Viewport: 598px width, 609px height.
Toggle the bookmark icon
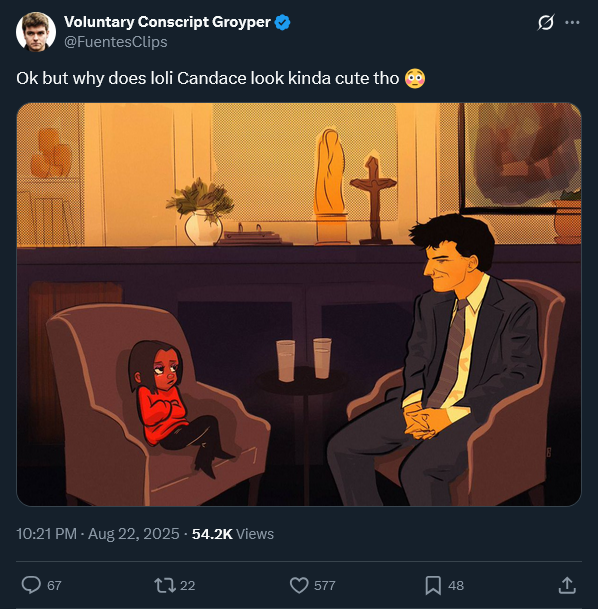pos(433,585)
